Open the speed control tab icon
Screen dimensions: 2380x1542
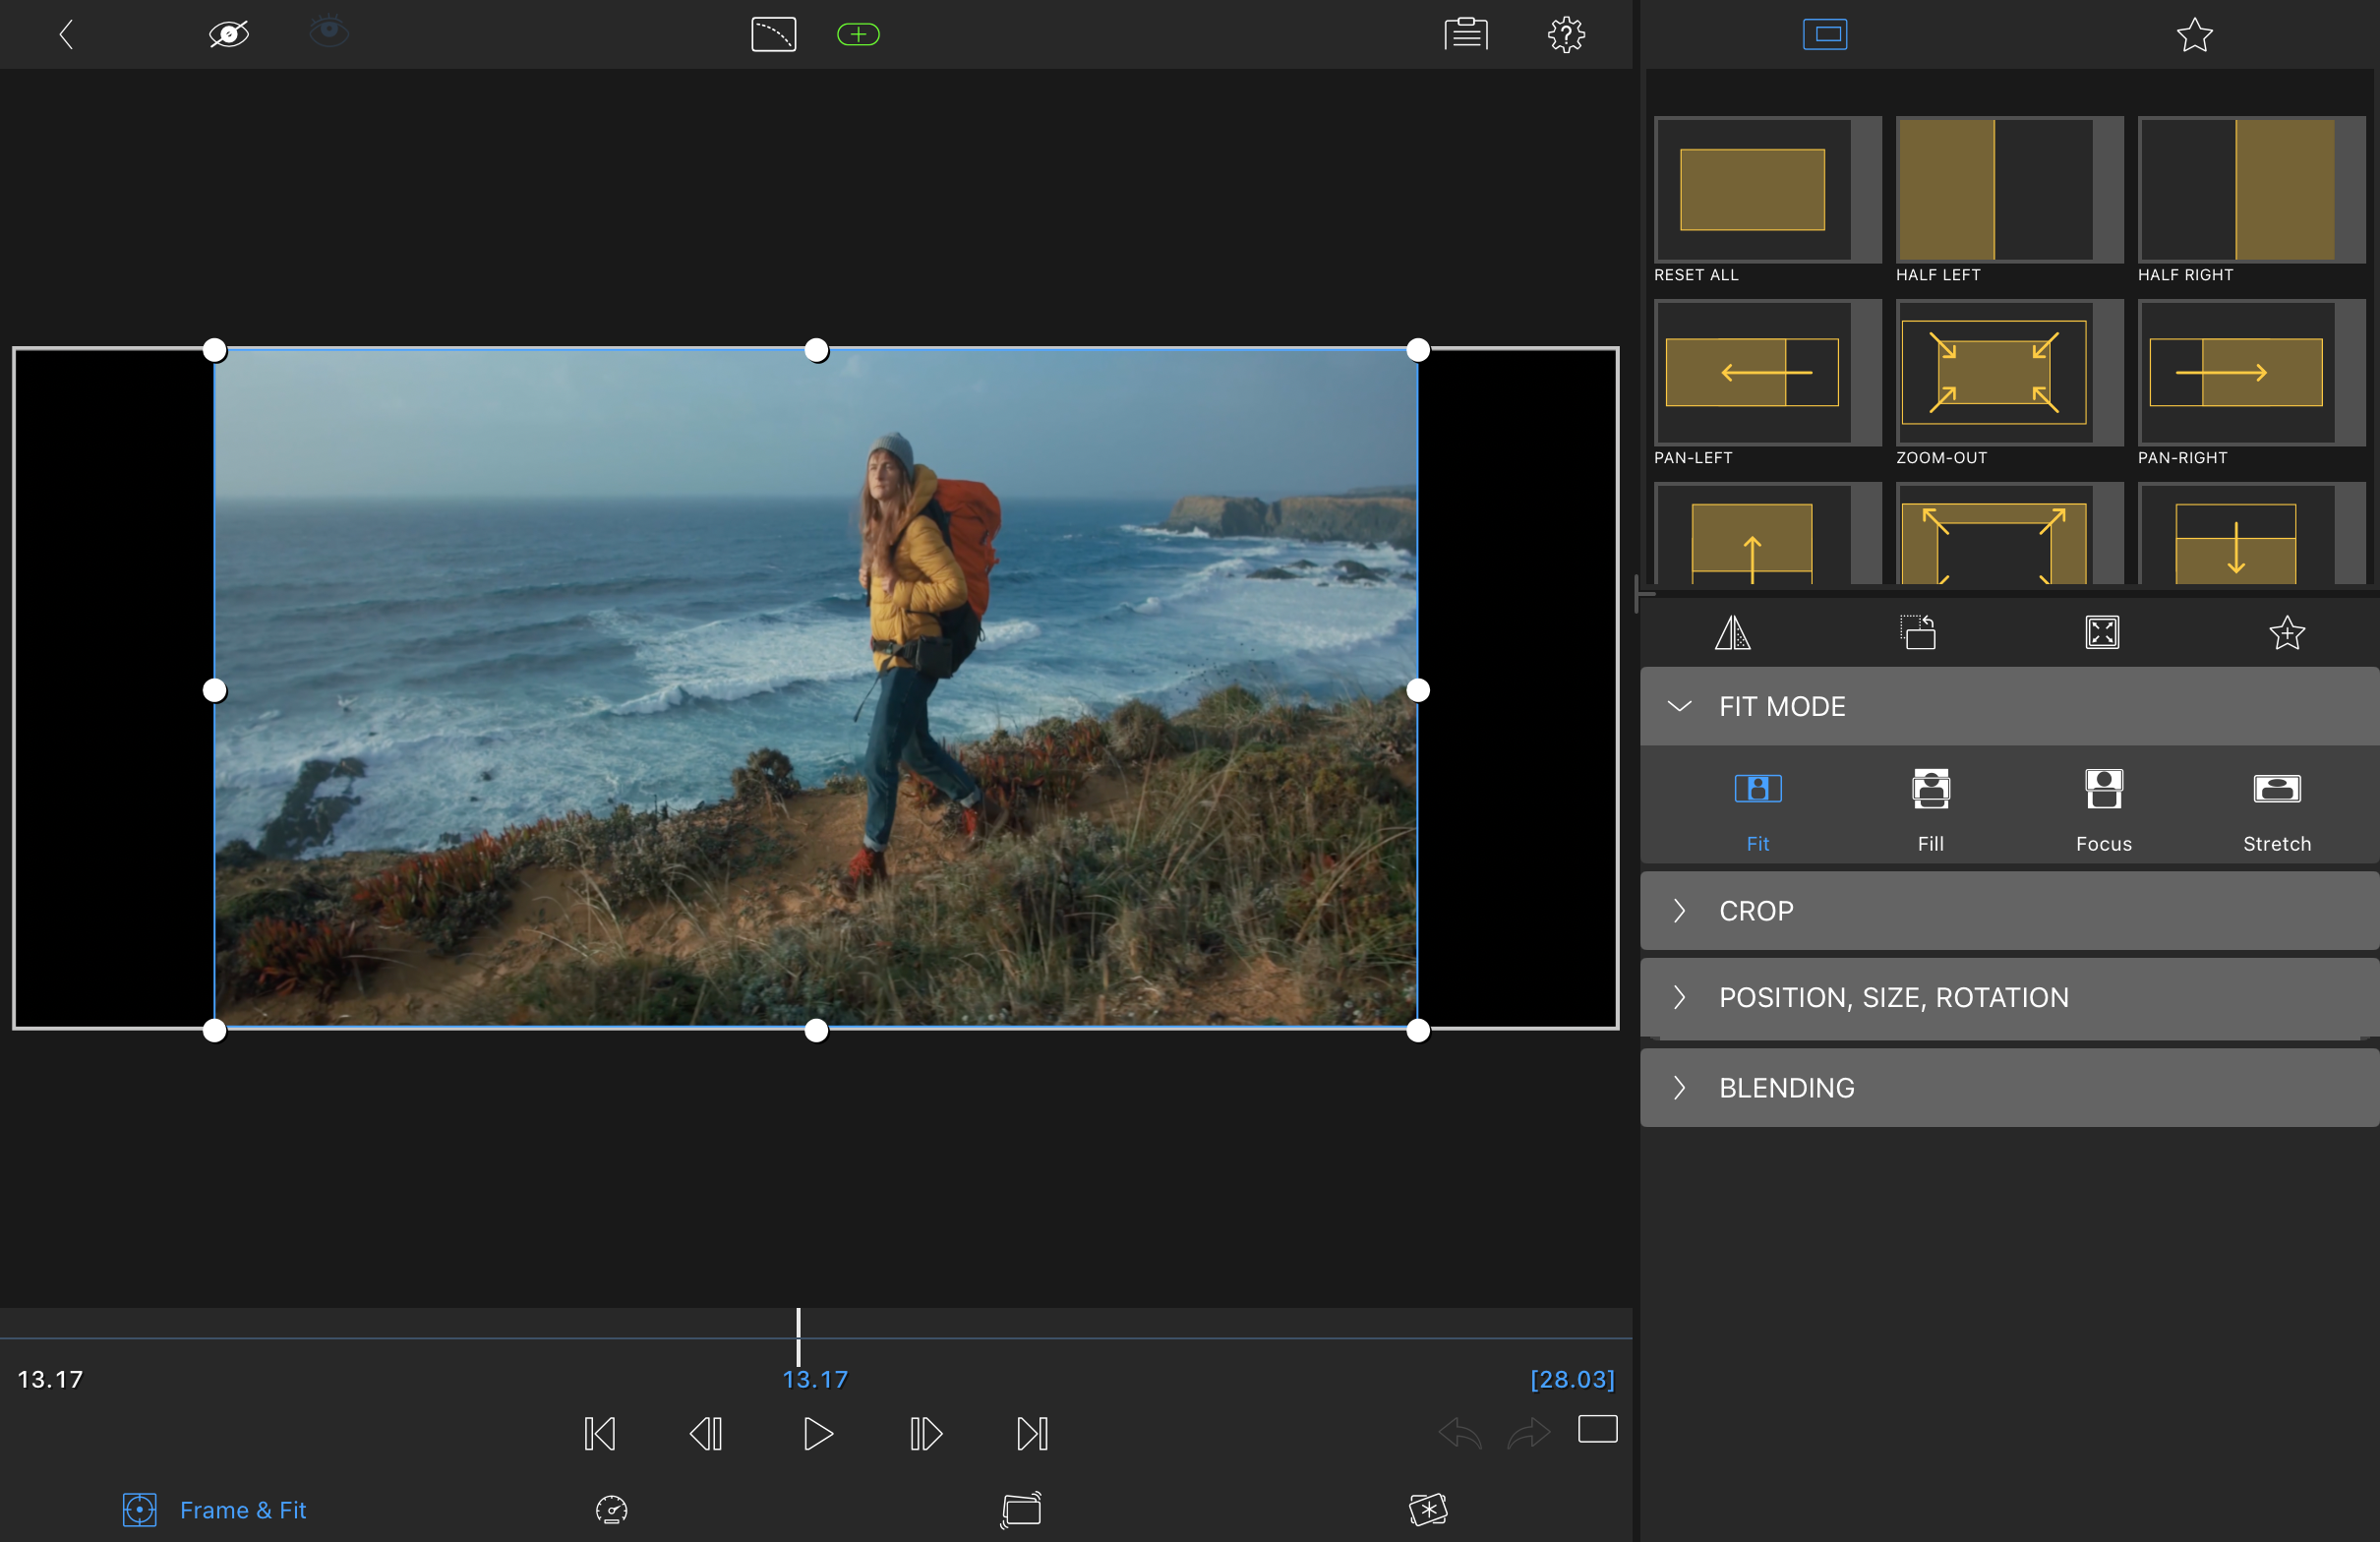pyautogui.click(x=611, y=1509)
